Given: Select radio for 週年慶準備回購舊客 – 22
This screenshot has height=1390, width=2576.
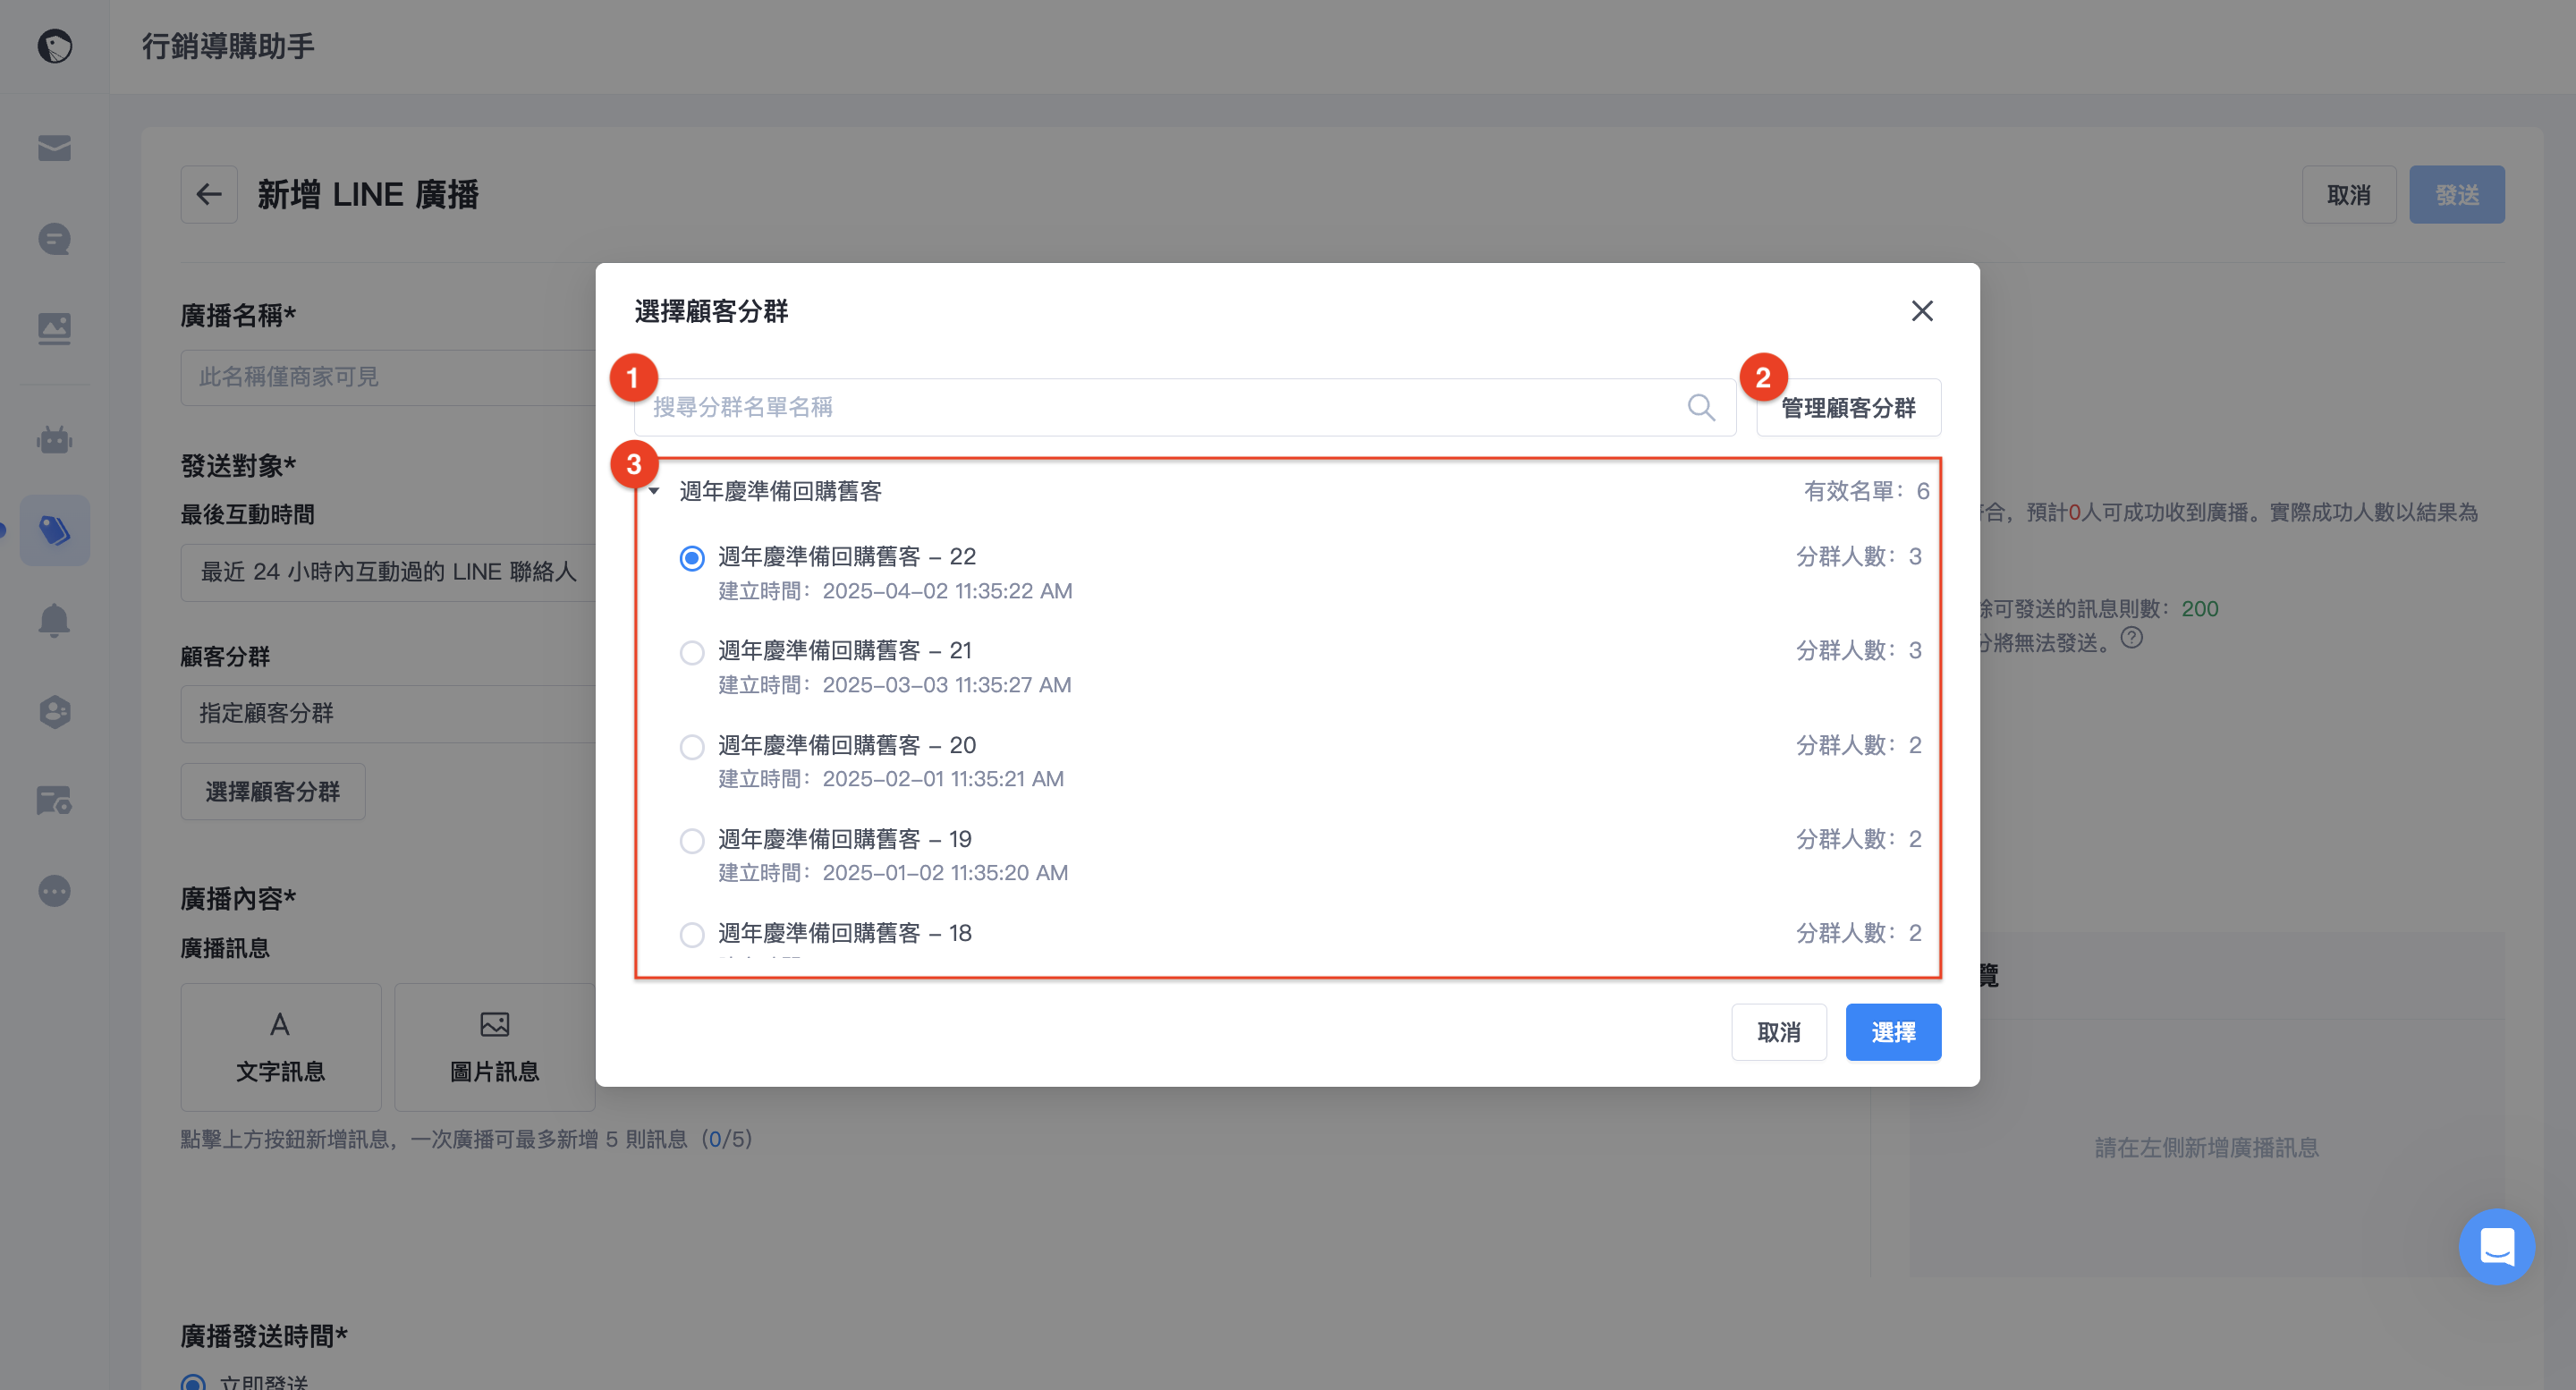Looking at the screenshot, I should tap(692, 558).
